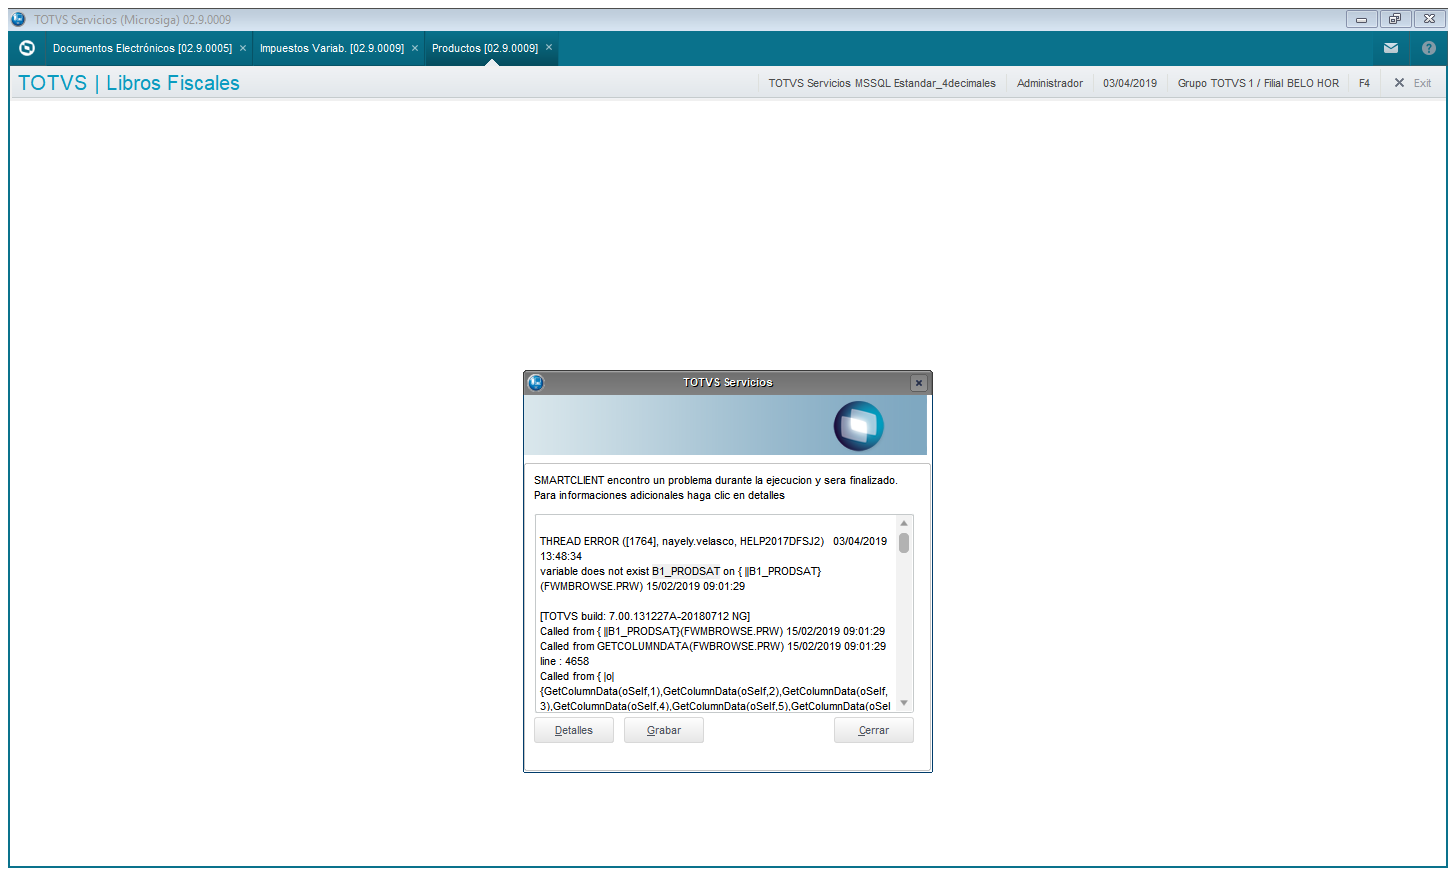Viewport: 1456px width, 876px height.
Task: Click the error log scroll down arrow
Action: pos(904,703)
